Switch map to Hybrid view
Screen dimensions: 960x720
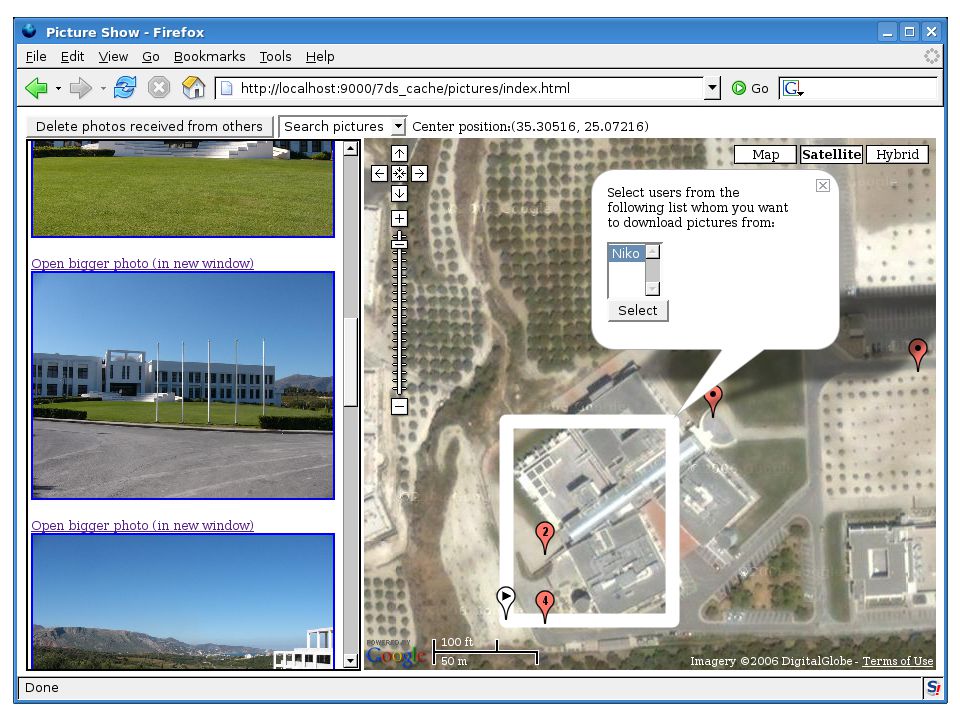pos(898,154)
